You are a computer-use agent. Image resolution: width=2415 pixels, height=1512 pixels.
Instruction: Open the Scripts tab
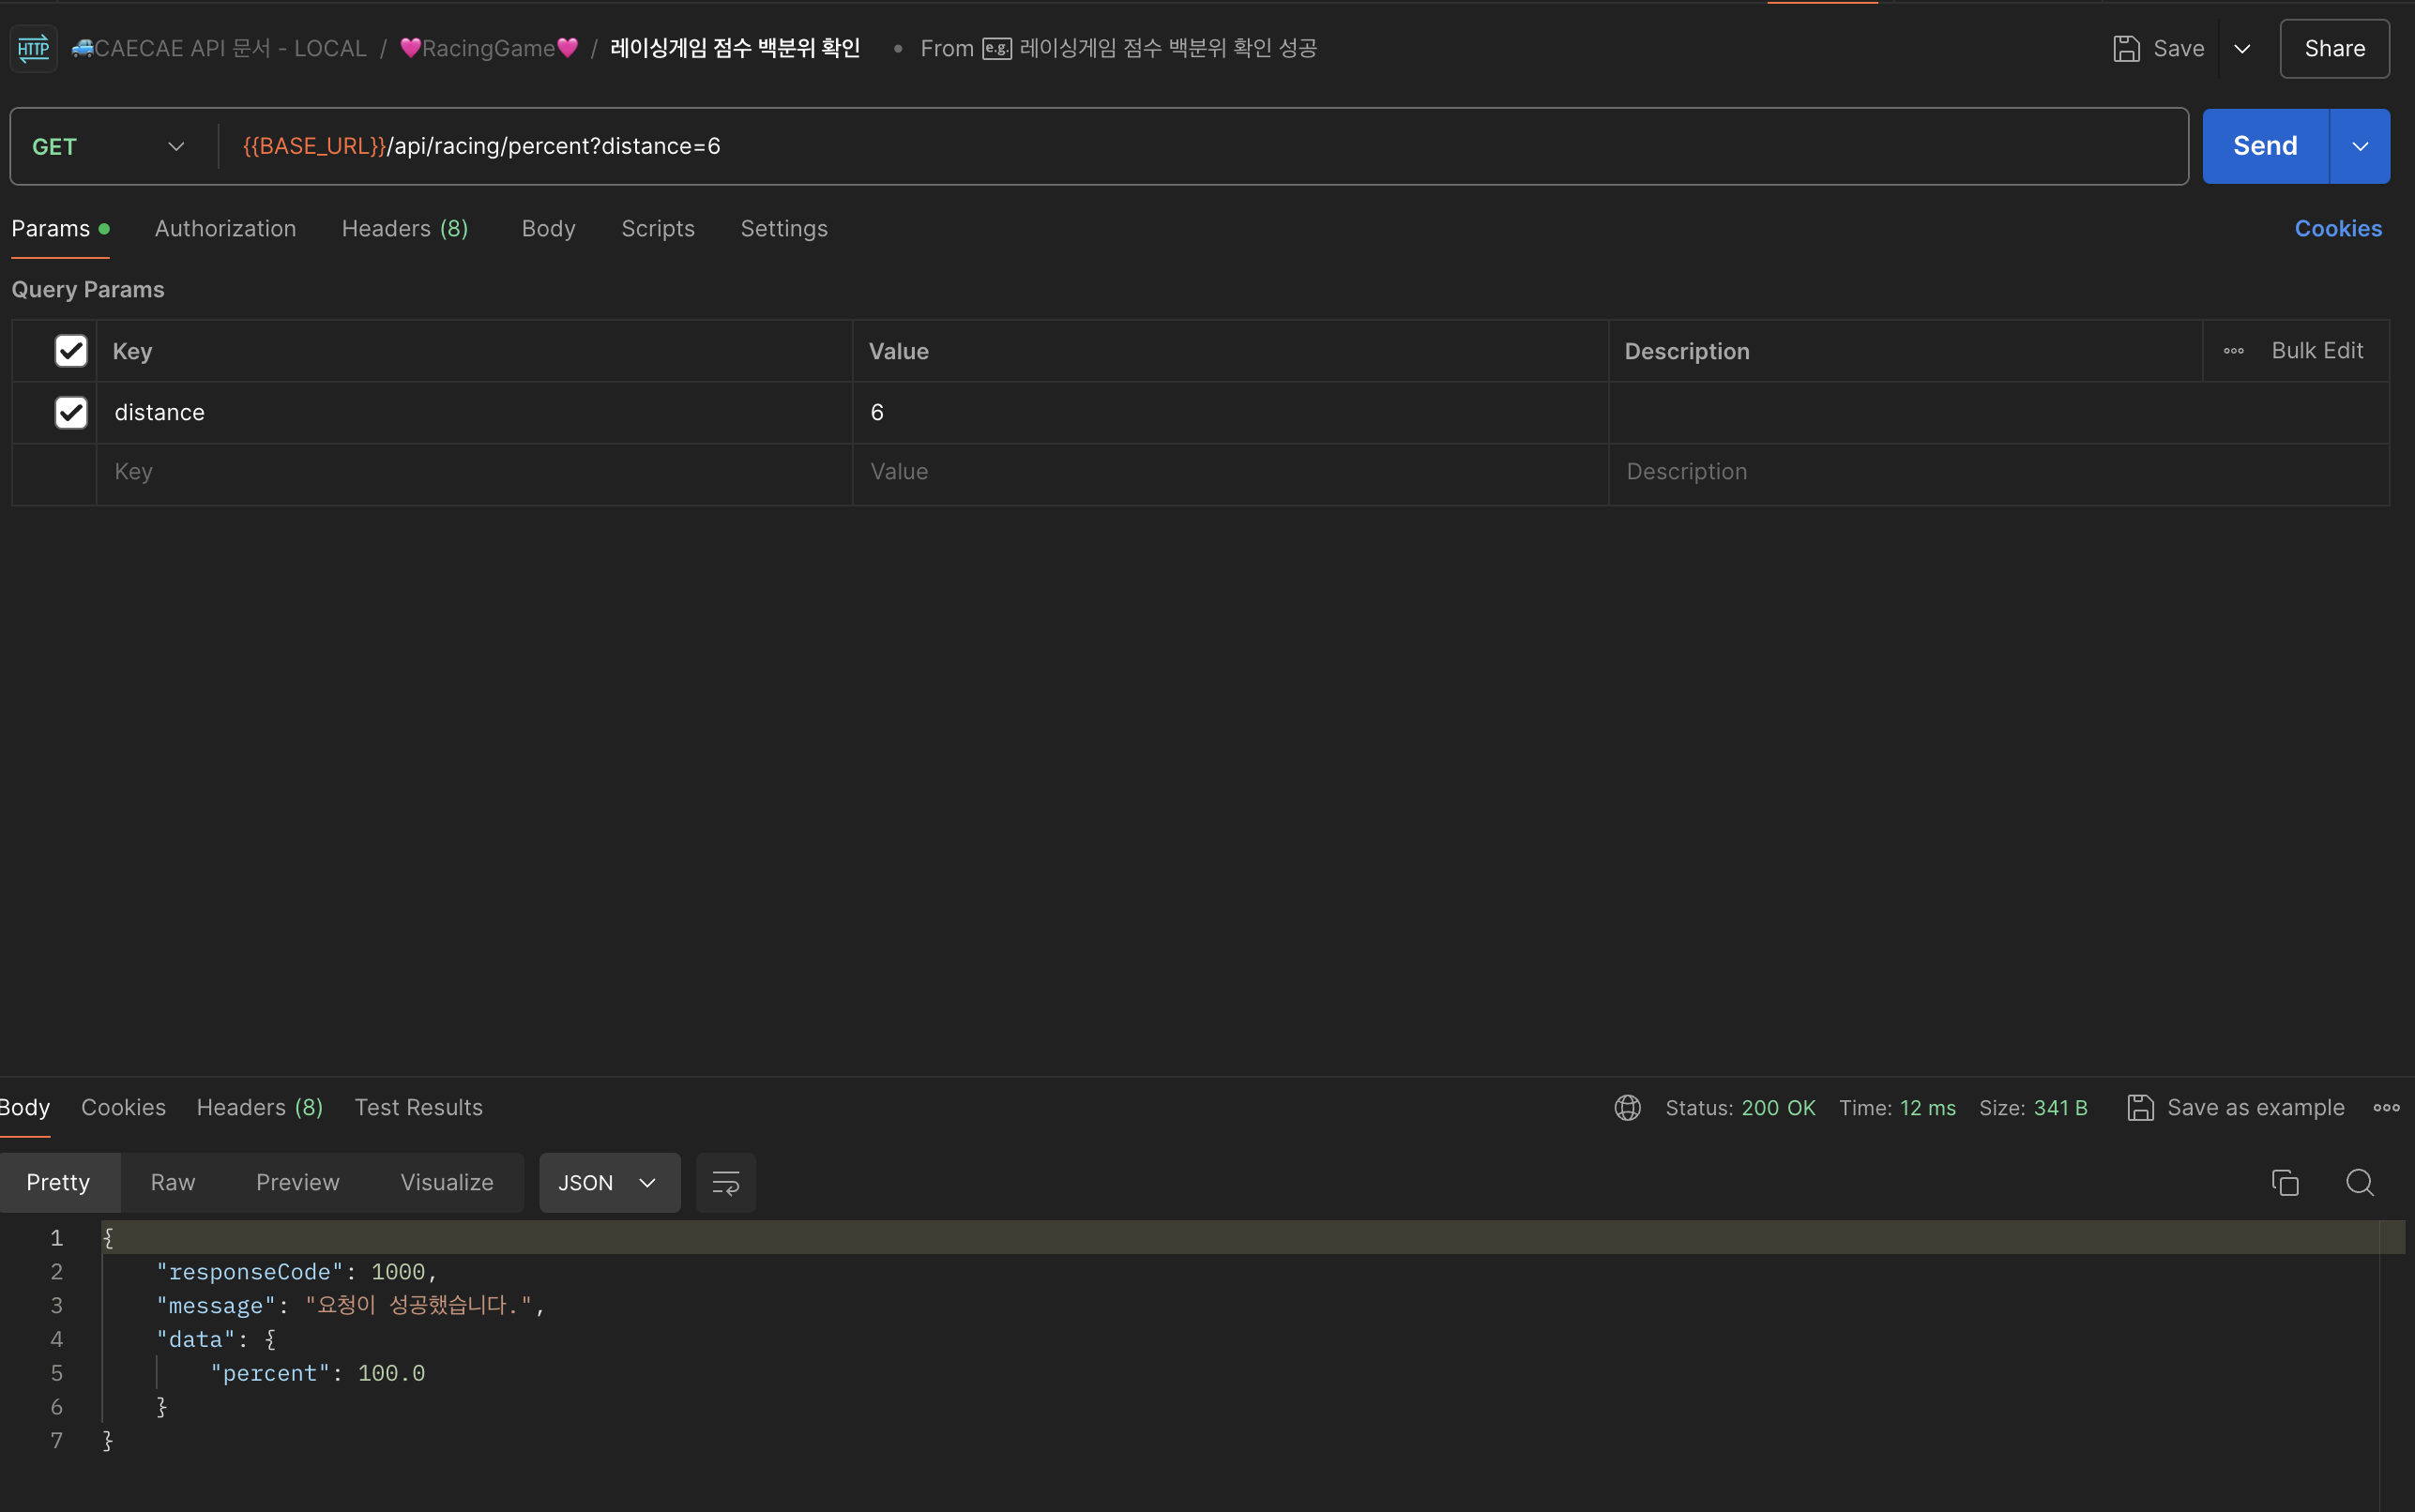[x=658, y=228]
